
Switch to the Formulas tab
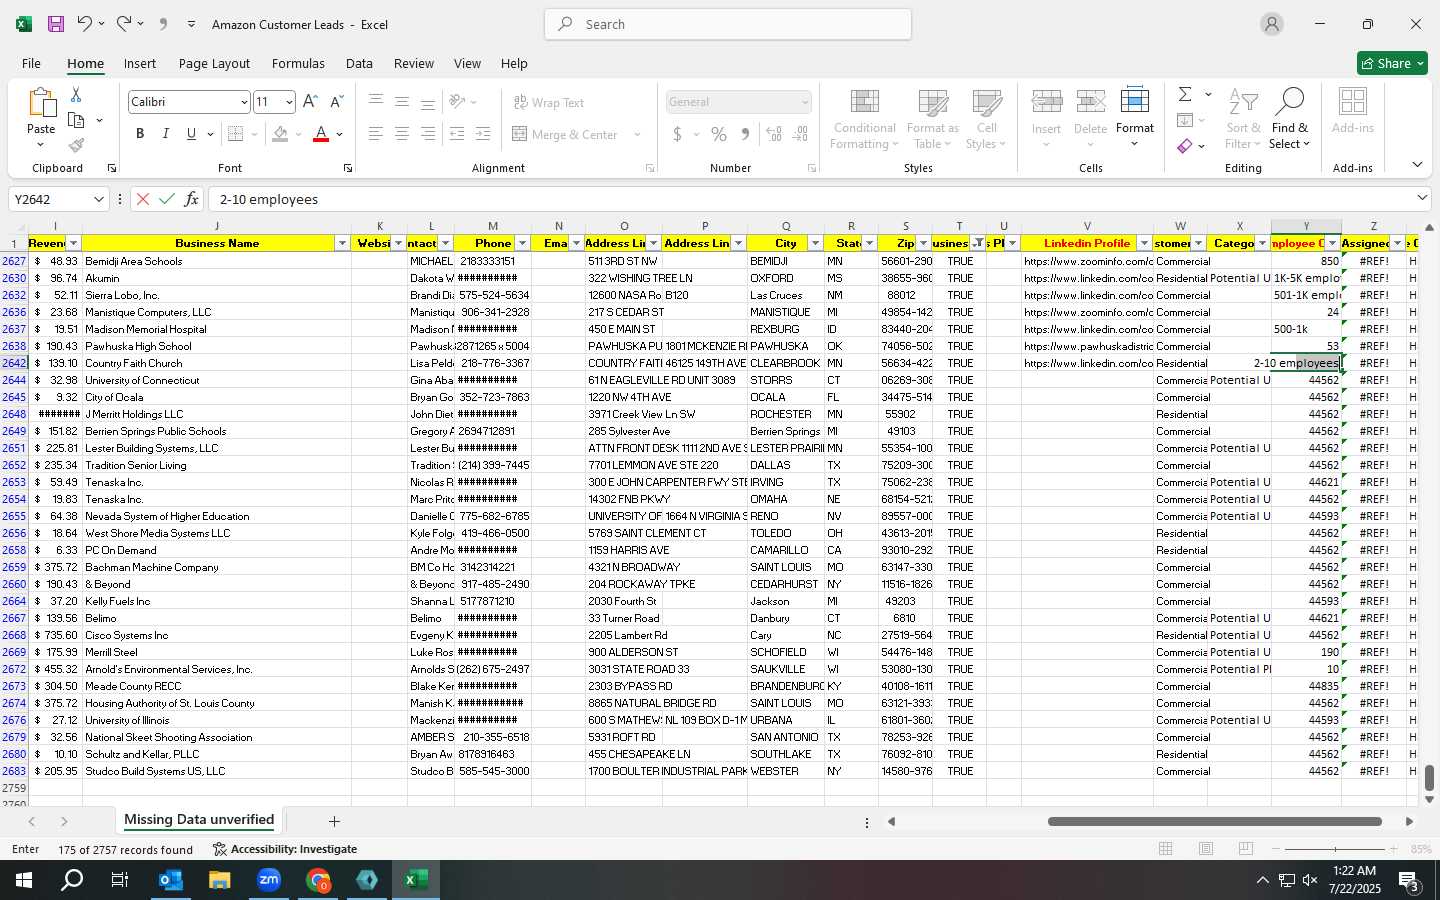(x=298, y=63)
